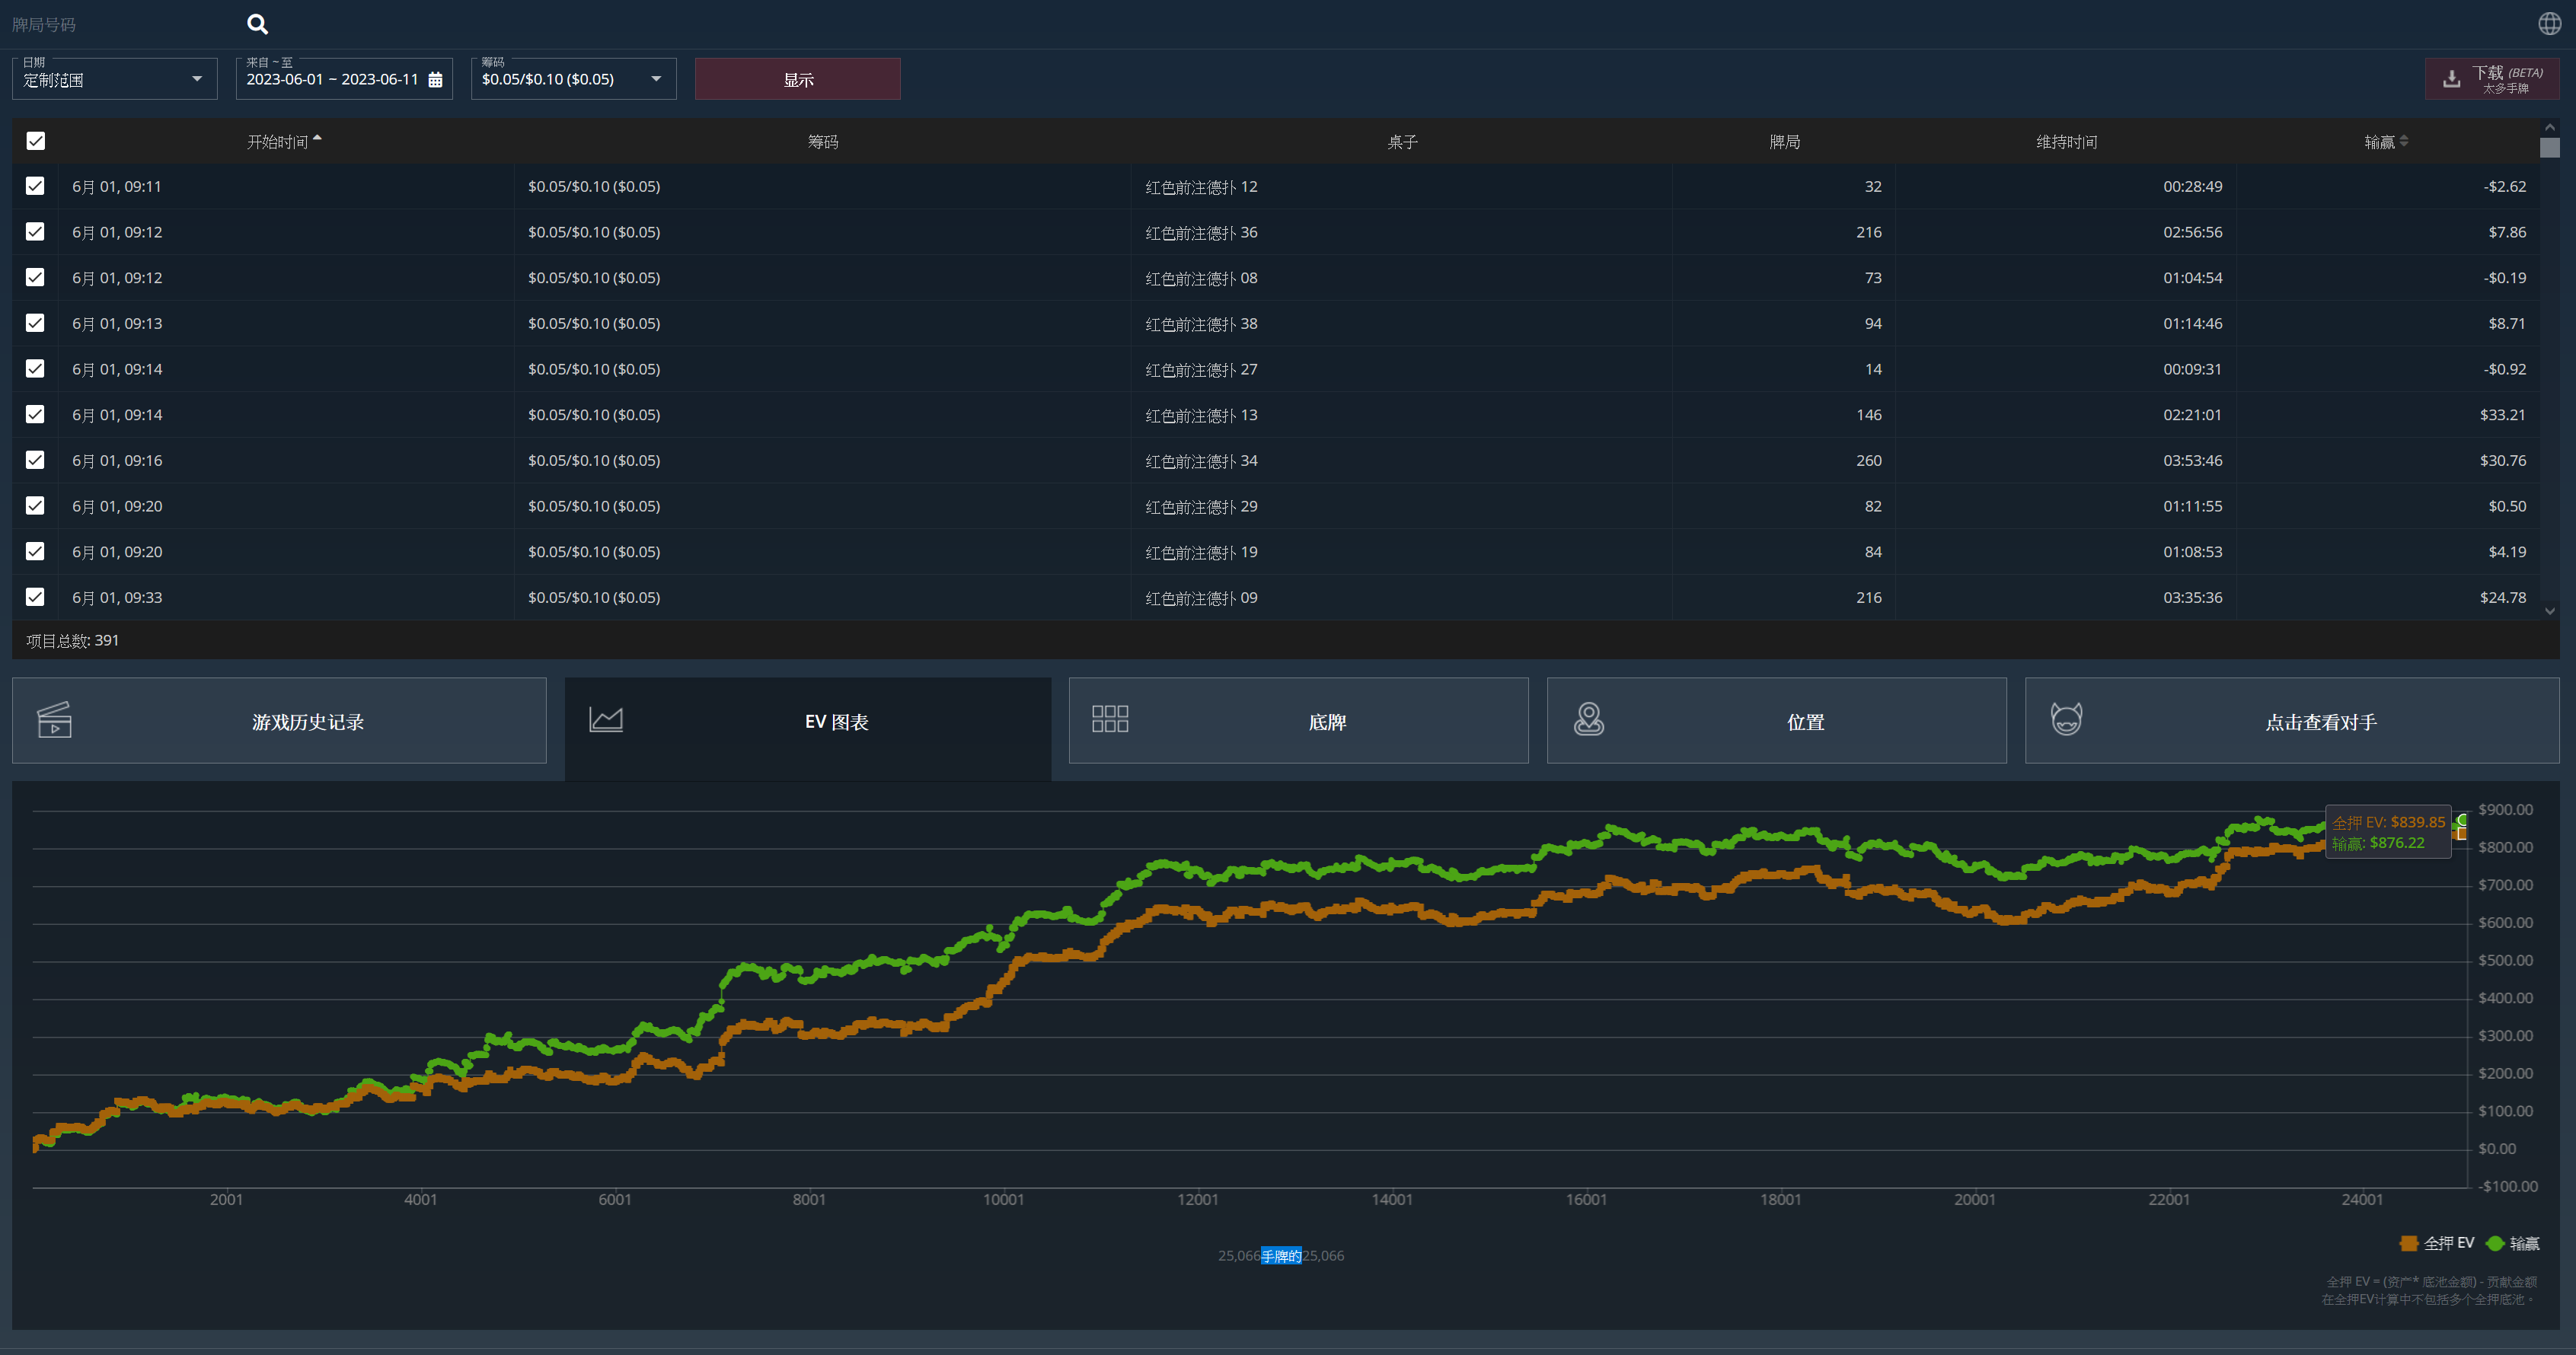Uncheck session for table 29
Image resolution: width=2576 pixels, height=1355 pixels.
point(35,506)
